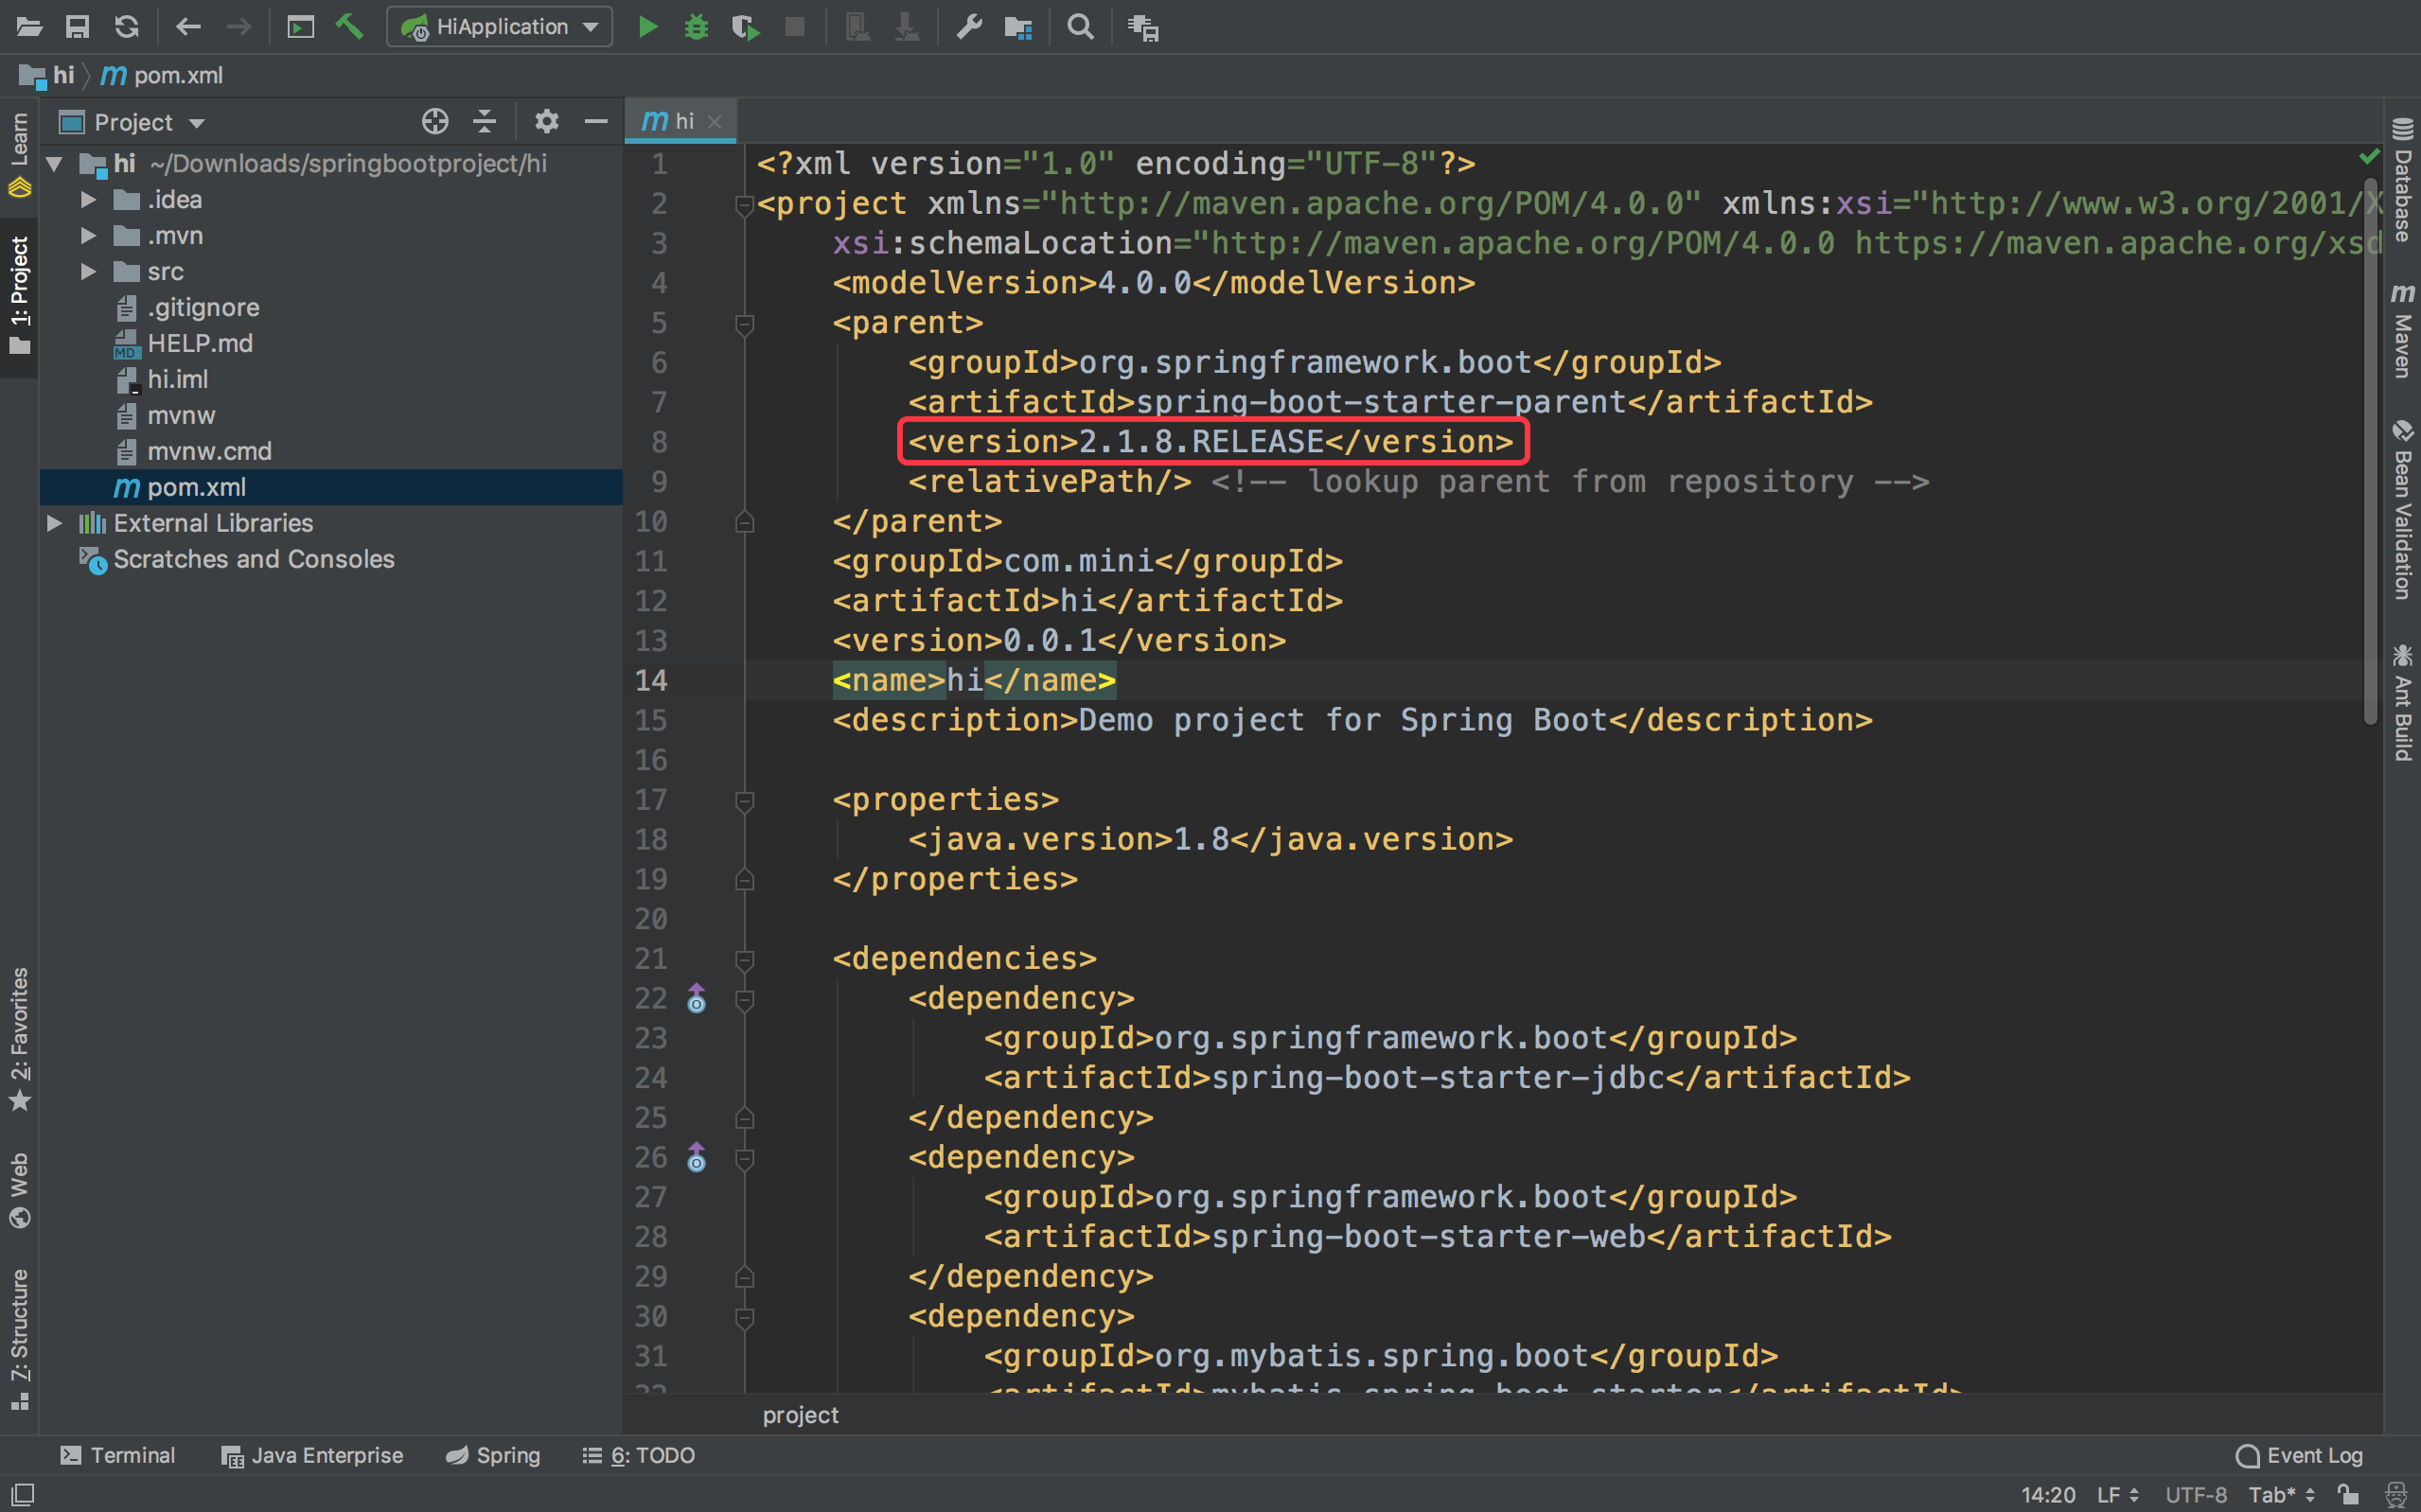Build project using the hammer icon

(349, 27)
